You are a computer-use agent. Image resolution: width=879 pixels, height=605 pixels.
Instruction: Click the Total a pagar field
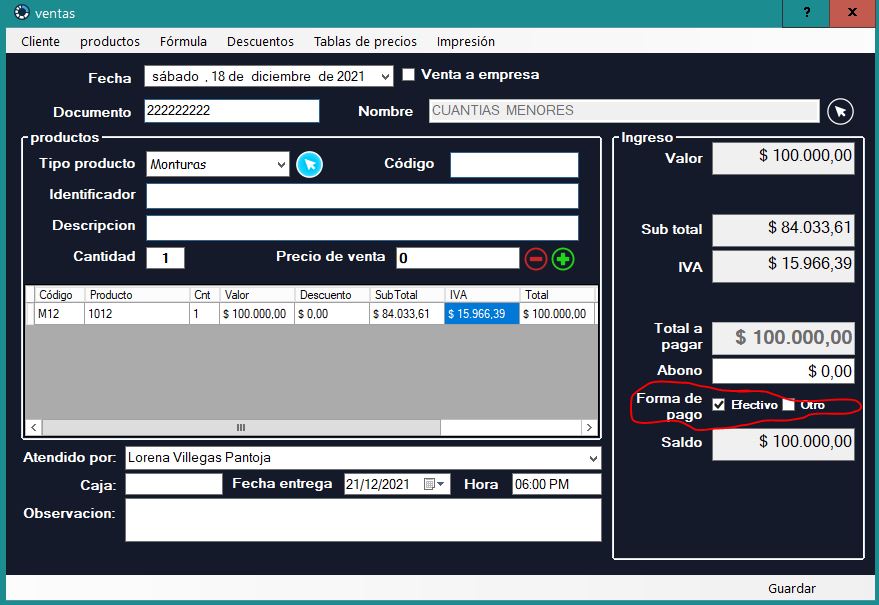tap(783, 338)
